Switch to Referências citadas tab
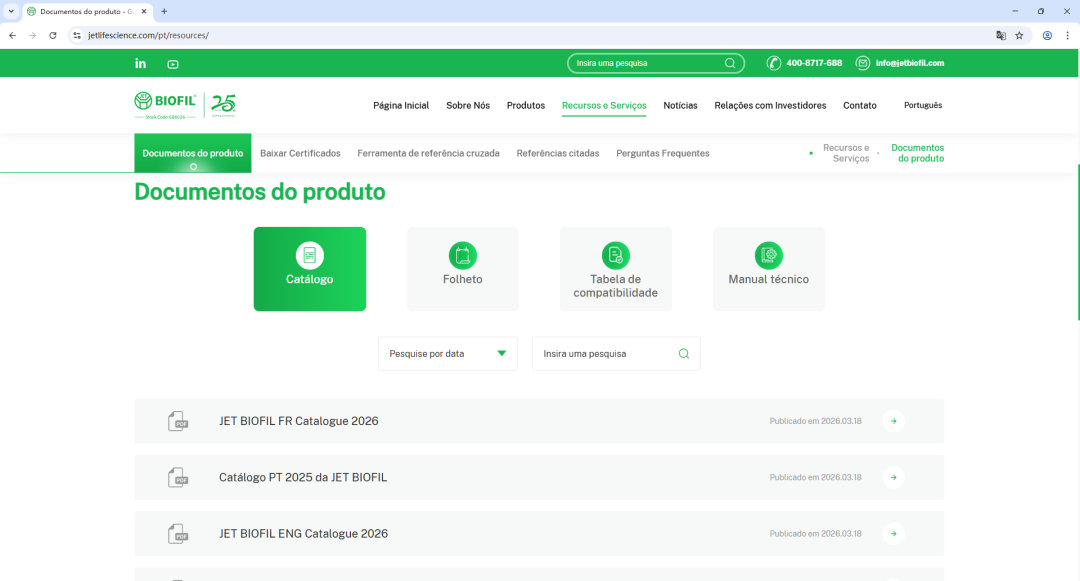This screenshot has width=1080, height=581. tap(558, 154)
